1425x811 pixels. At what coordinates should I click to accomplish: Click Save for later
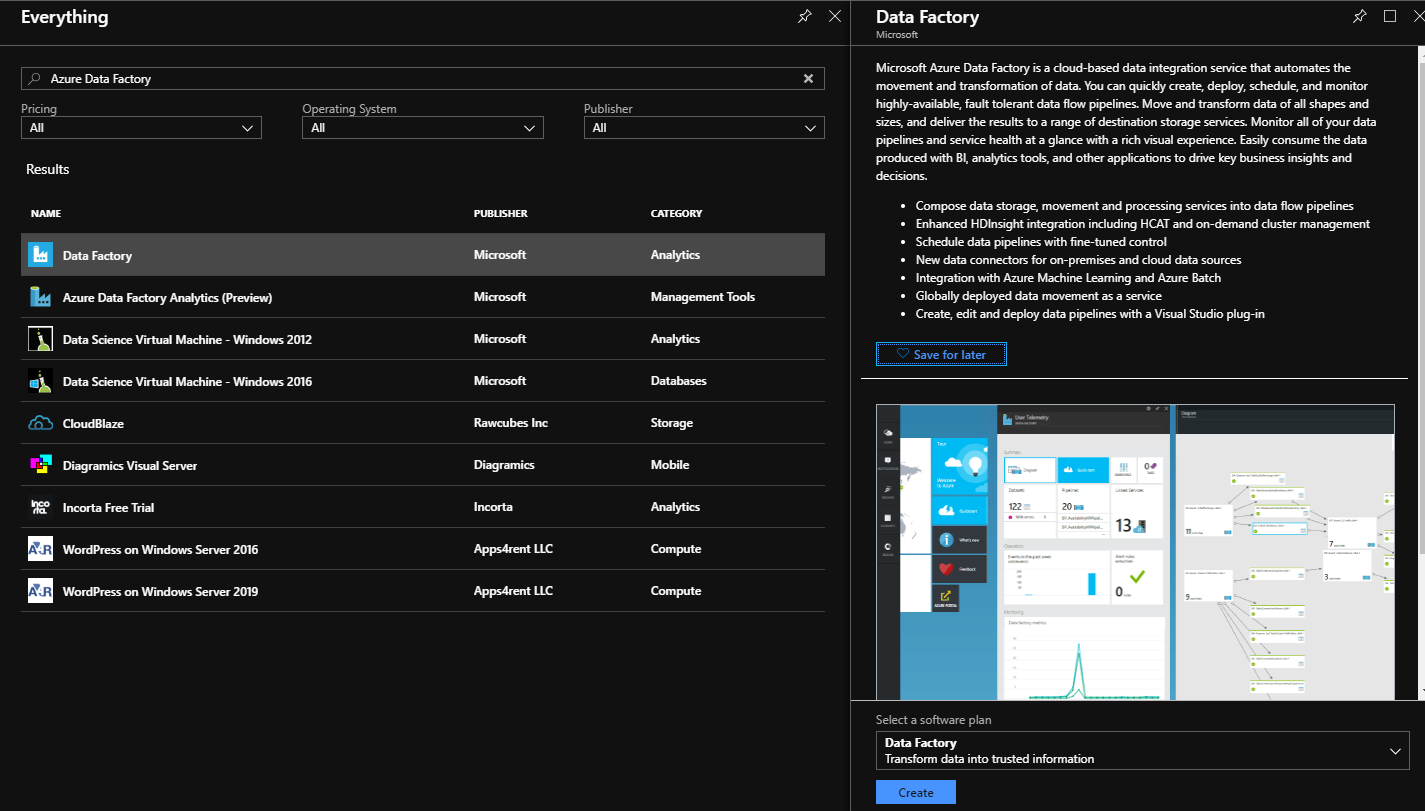point(941,354)
